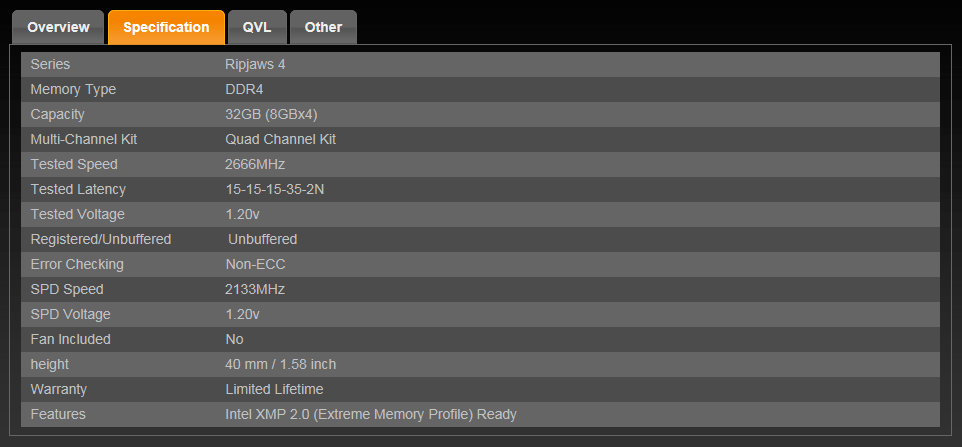
Task: Select the Specification tab
Action: pos(166,27)
